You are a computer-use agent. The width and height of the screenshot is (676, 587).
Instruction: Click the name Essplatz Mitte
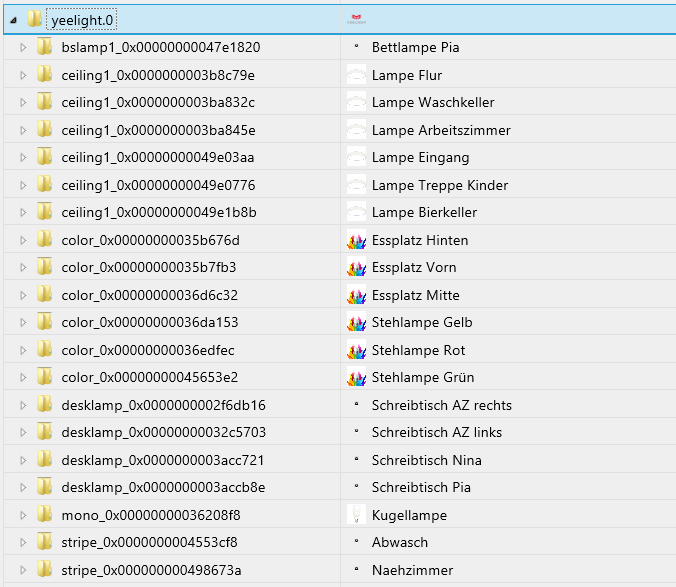pos(416,296)
